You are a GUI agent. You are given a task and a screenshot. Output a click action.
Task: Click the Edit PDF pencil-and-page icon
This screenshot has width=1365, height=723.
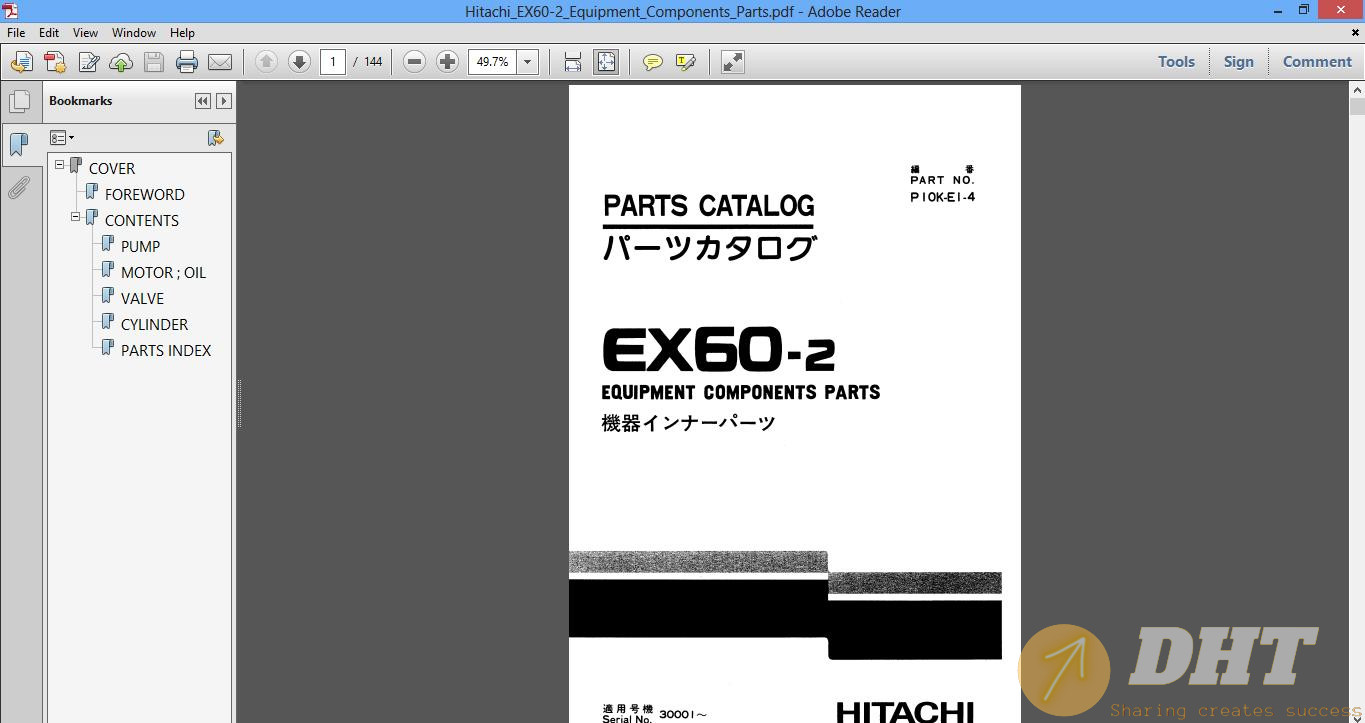(x=88, y=62)
